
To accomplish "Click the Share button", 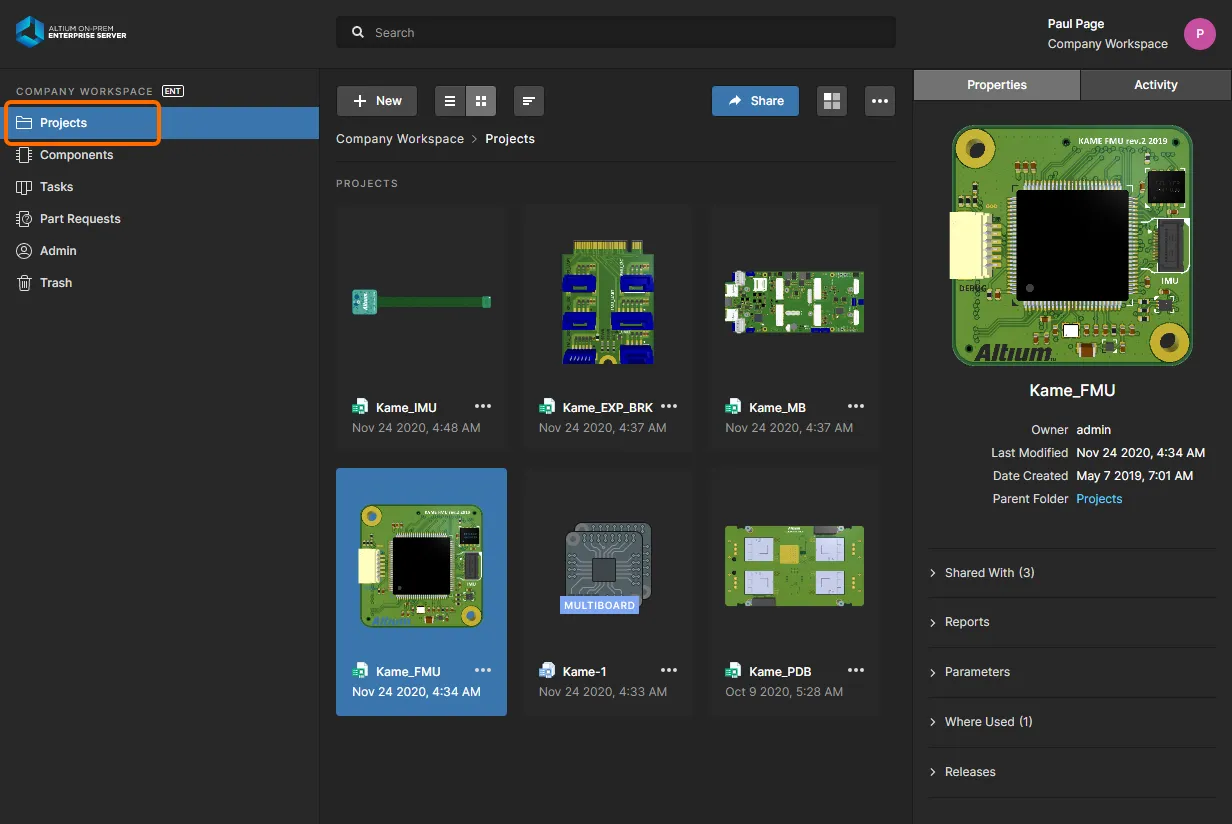I will [x=755, y=101].
